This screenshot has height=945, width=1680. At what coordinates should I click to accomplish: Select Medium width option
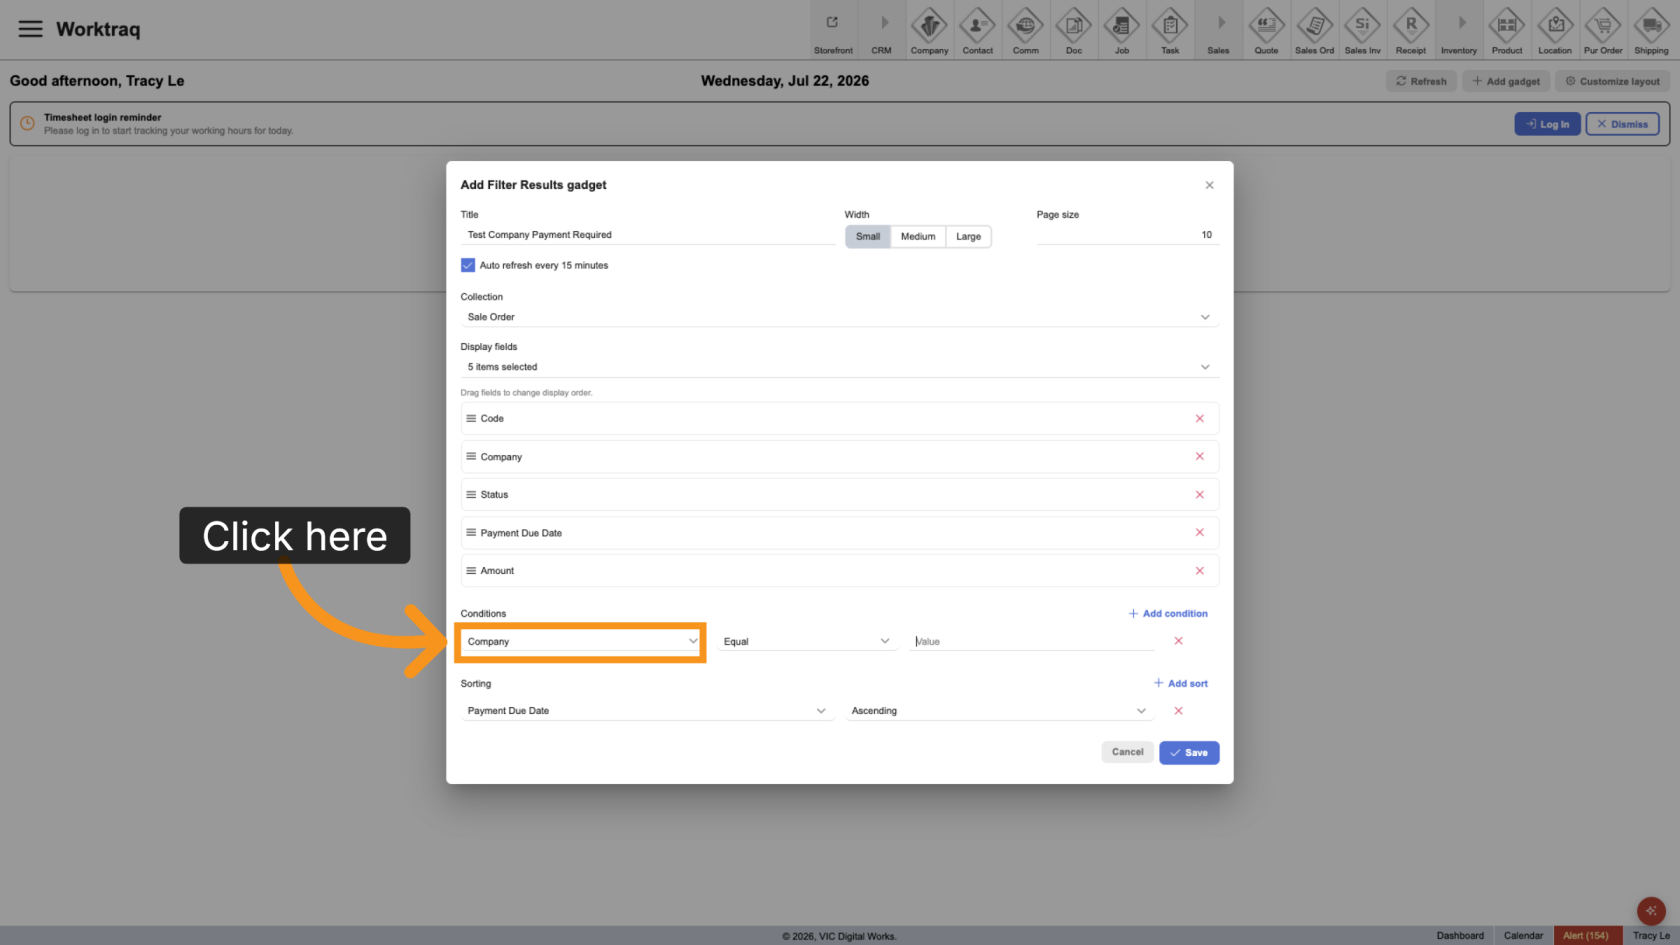918,237
